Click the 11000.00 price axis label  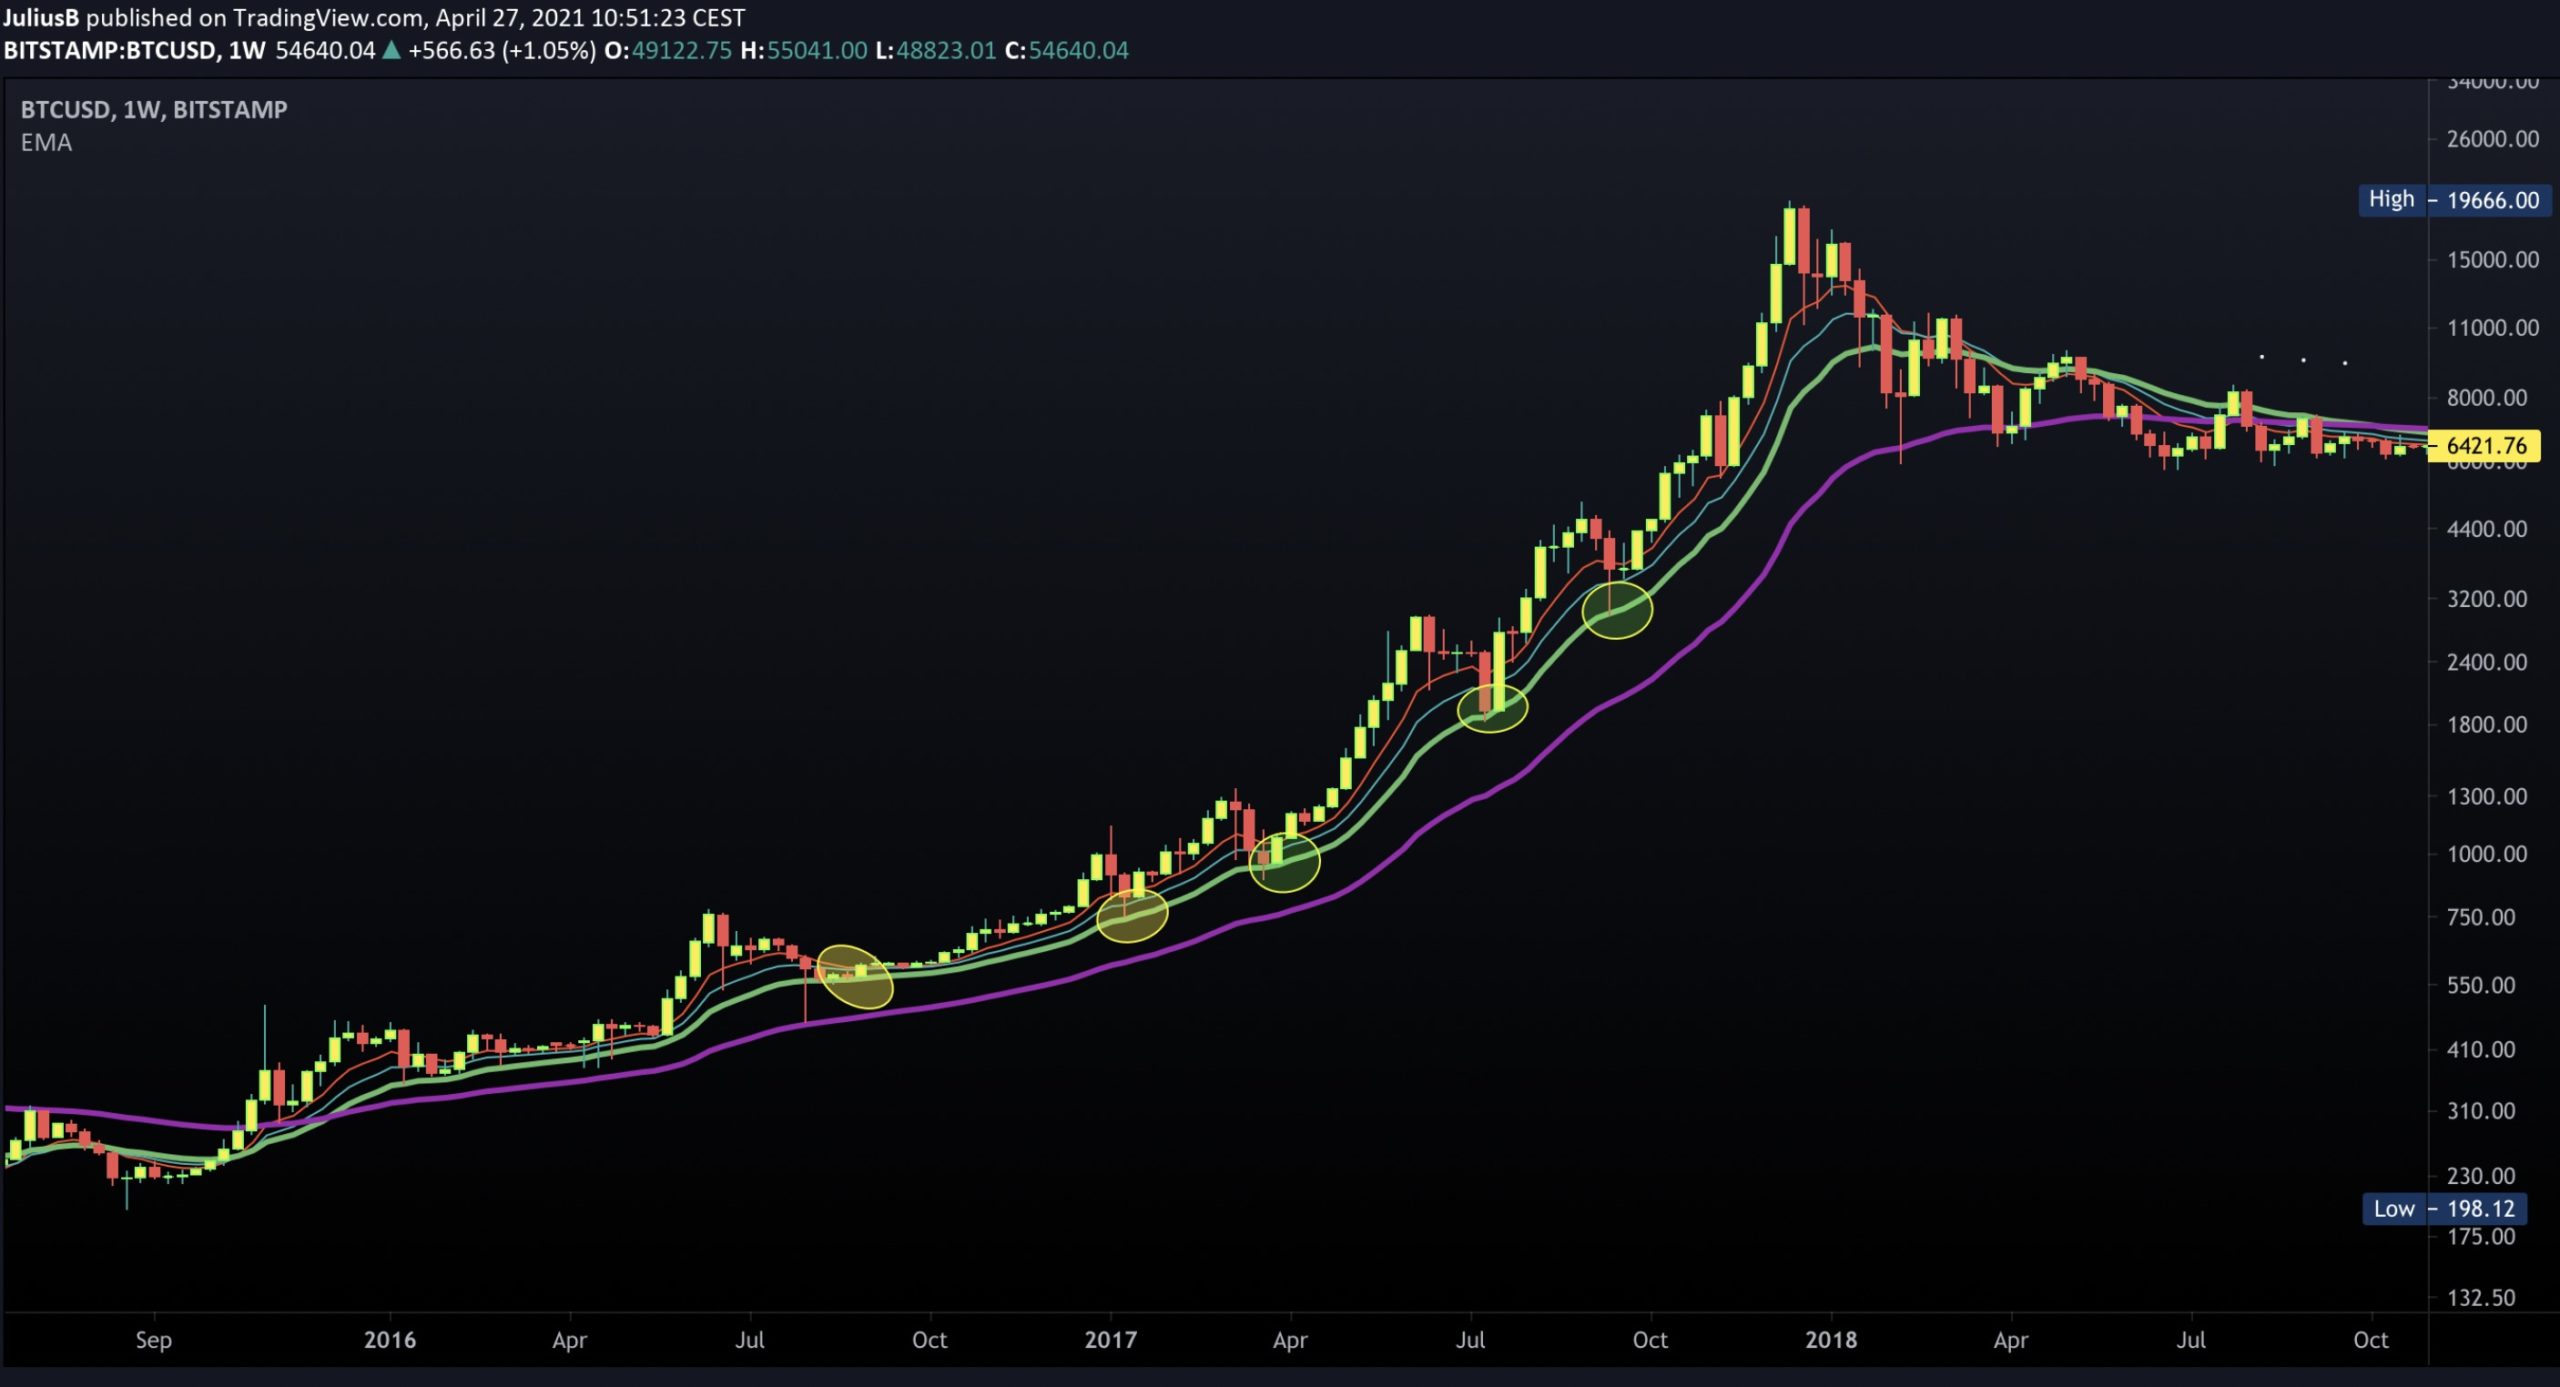click(2492, 328)
